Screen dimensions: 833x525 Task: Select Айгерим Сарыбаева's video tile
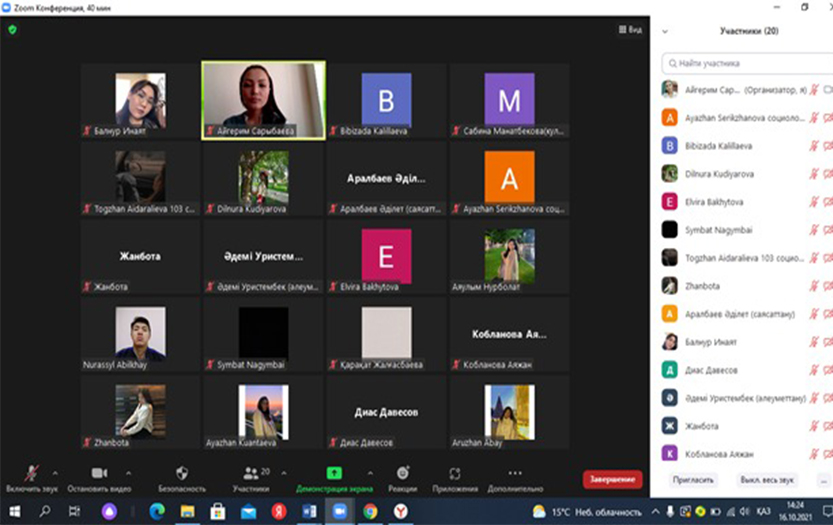[263, 100]
